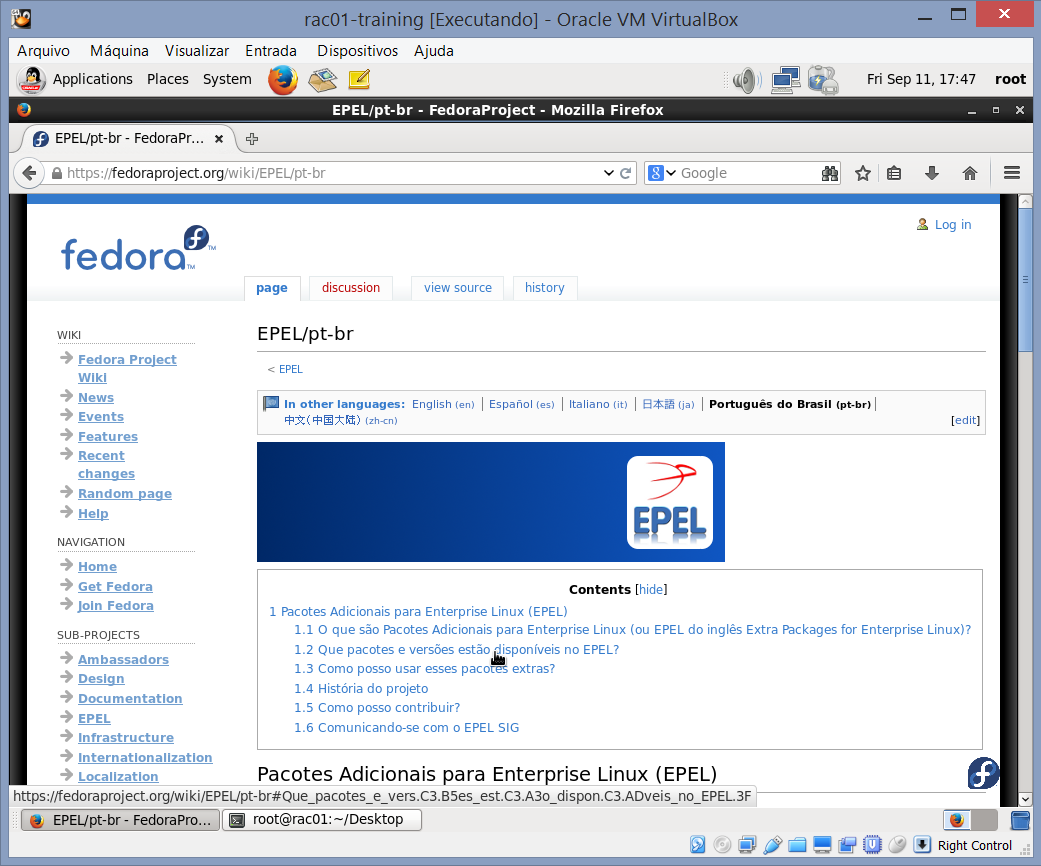Image resolution: width=1041 pixels, height=866 pixels.
Task: Click the URL address bar
Action: 332,173
